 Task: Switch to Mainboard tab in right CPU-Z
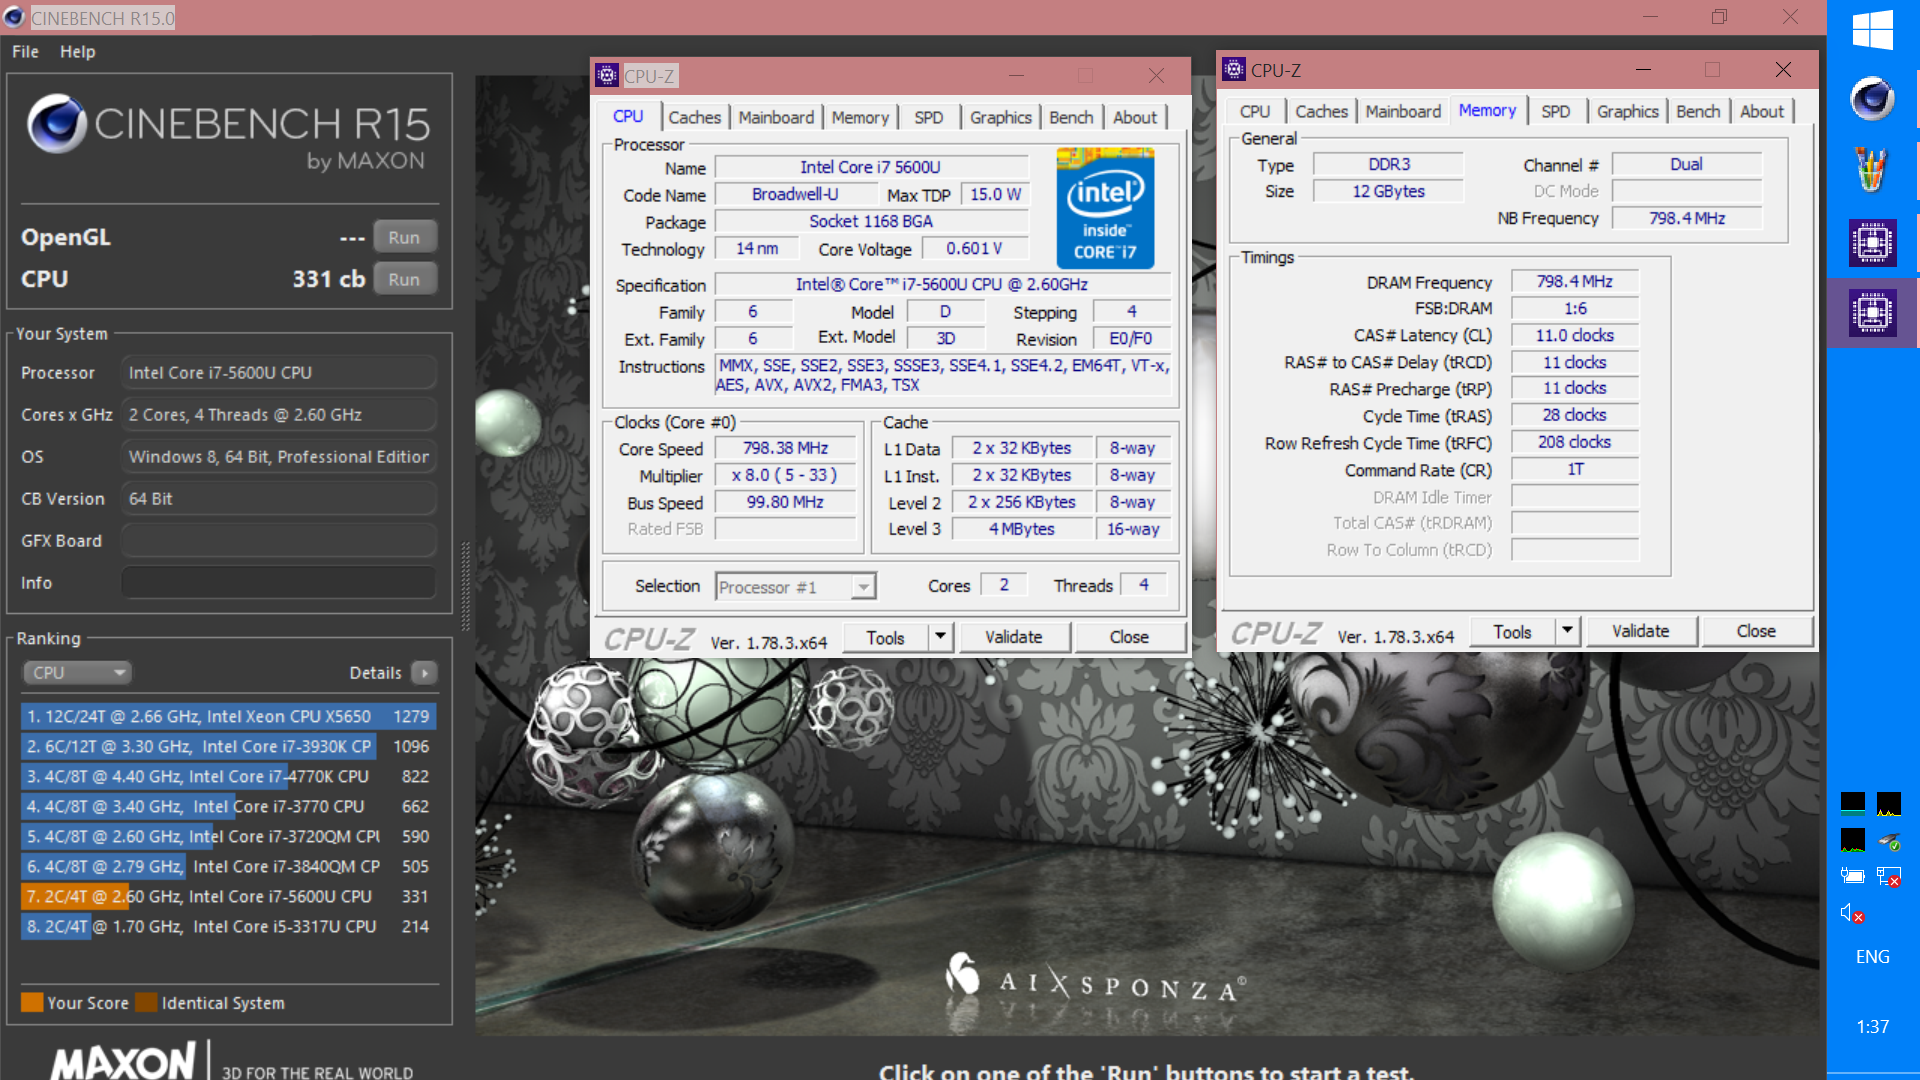point(1403,112)
